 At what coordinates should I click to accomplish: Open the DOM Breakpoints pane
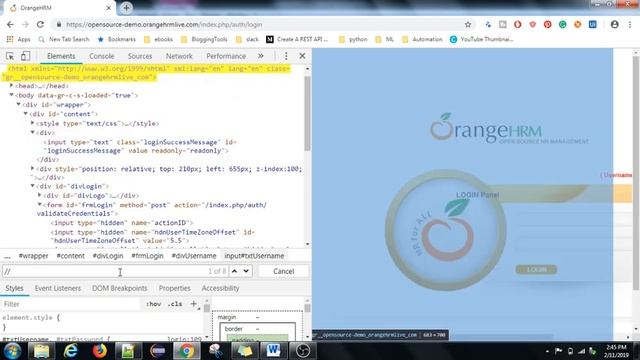pos(119,288)
